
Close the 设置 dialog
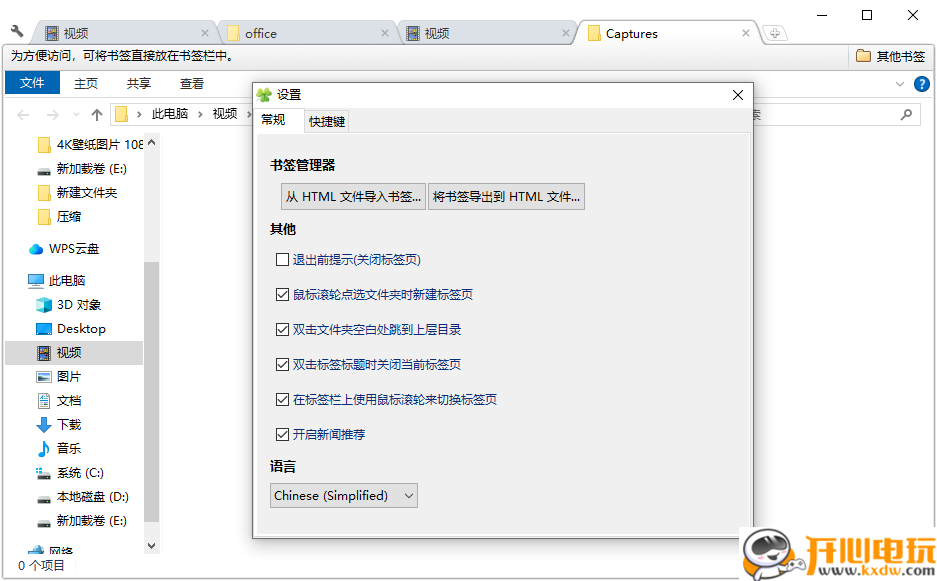pyautogui.click(x=738, y=95)
